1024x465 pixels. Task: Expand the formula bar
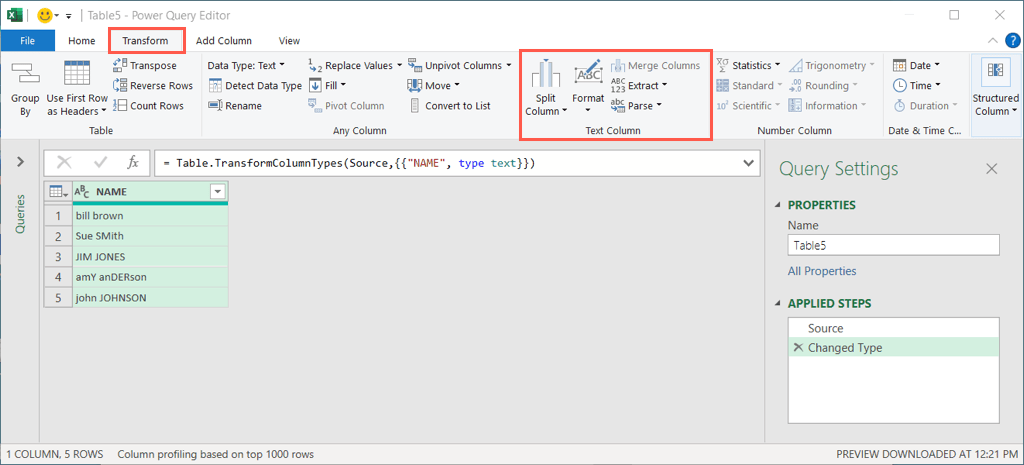(749, 163)
